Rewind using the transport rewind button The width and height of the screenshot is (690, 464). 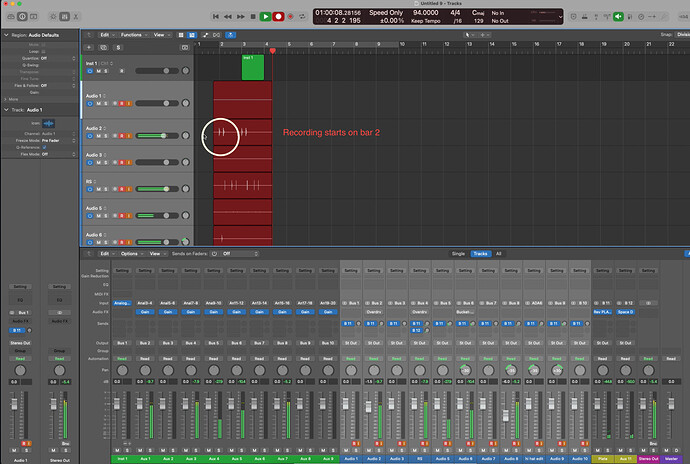click(x=228, y=16)
